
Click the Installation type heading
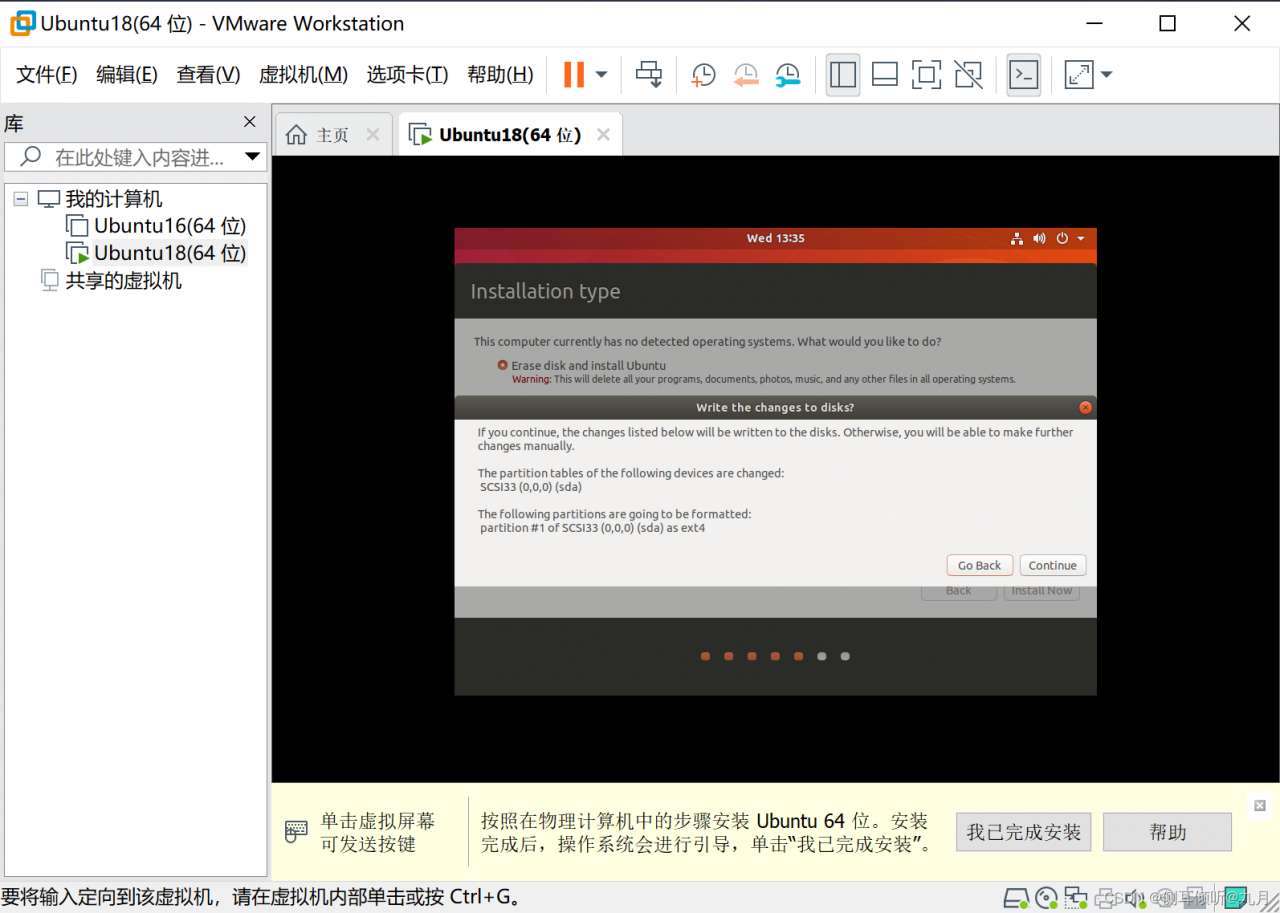545,291
